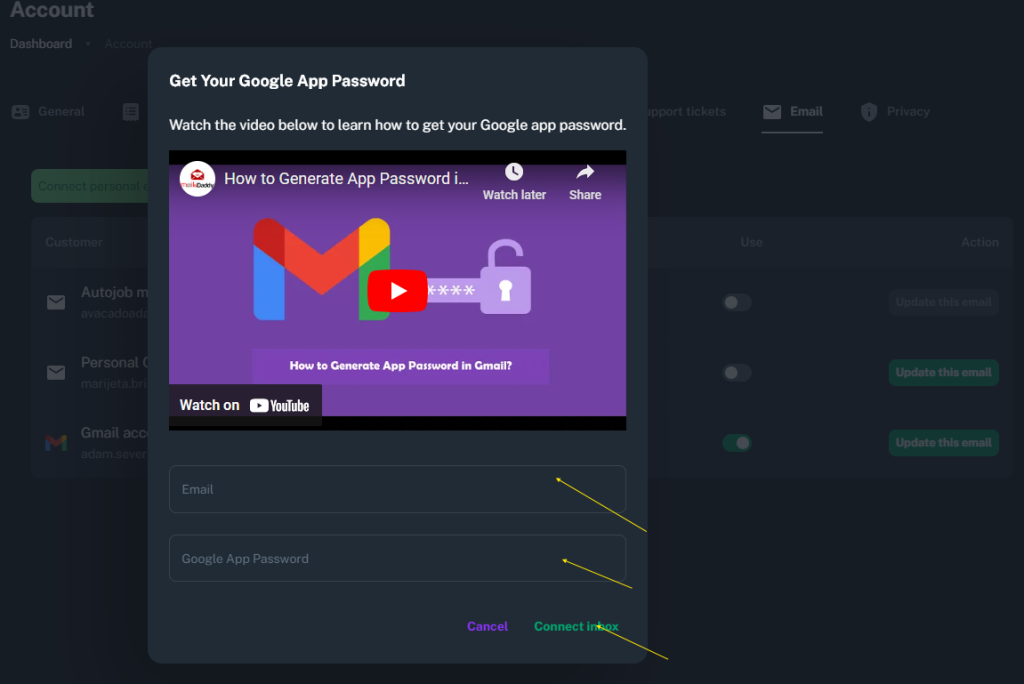Click the Connect personal green button
The width and height of the screenshot is (1024, 684).
(89, 186)
